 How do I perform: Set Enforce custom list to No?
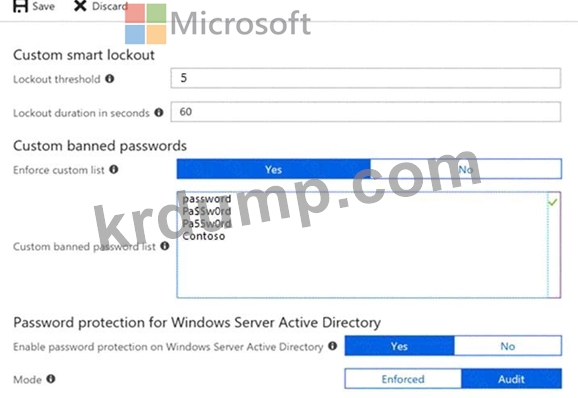[x=466, y=169]
